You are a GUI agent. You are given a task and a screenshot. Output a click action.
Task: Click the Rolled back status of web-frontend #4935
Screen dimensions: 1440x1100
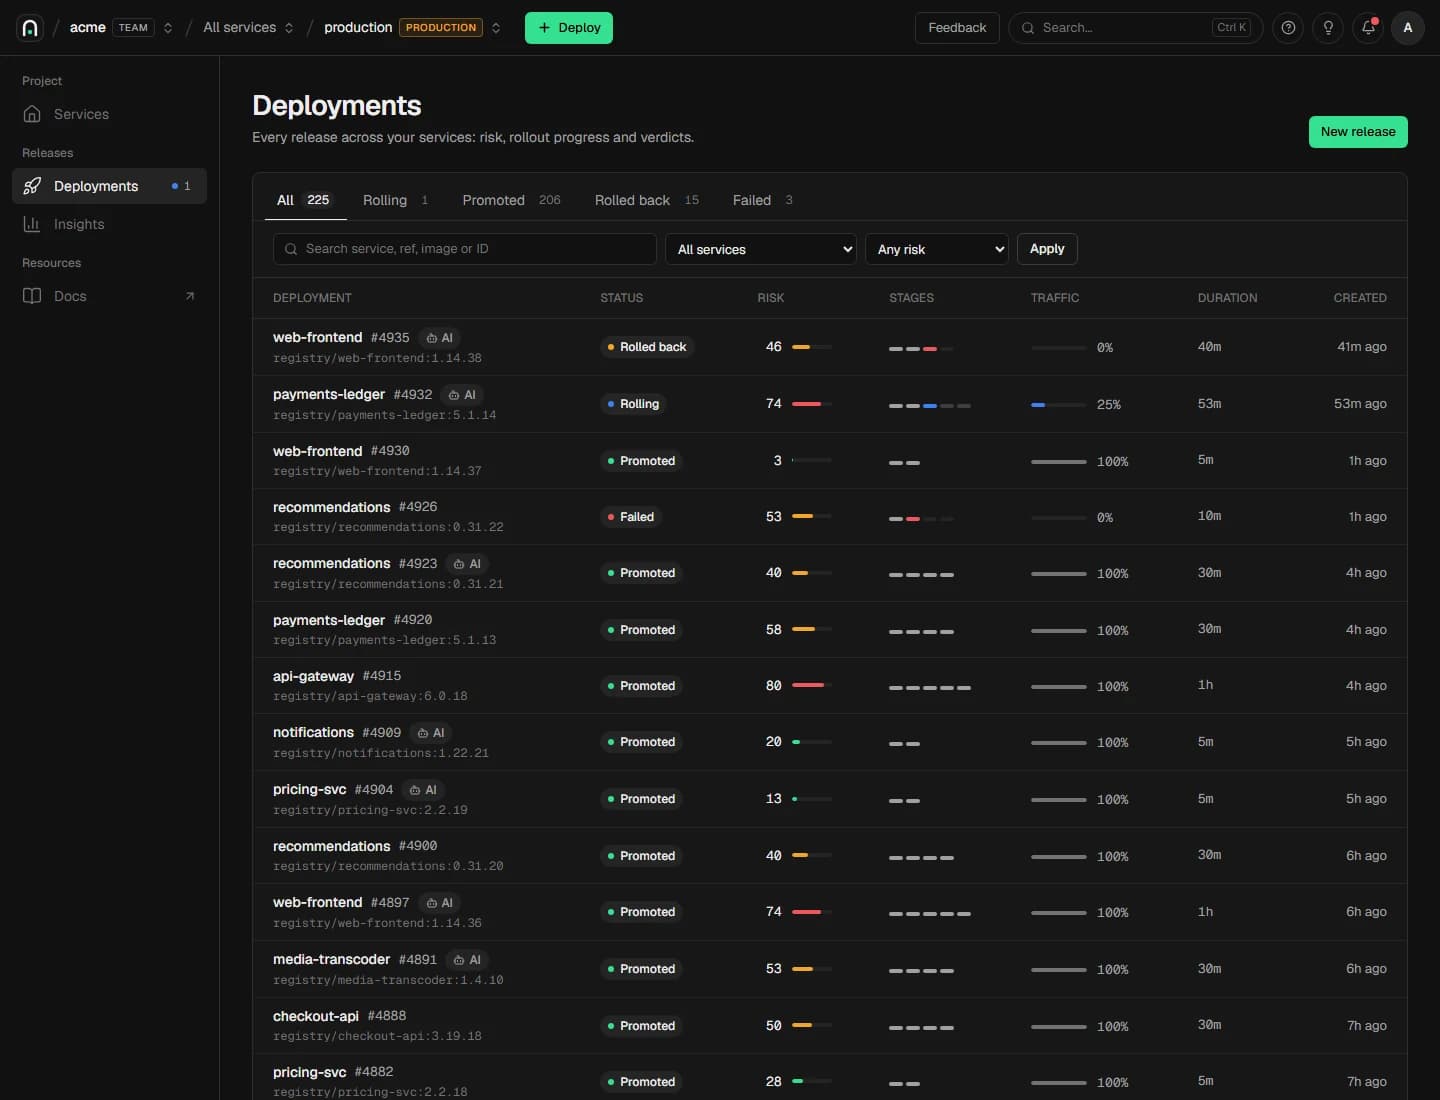point(646,347)
